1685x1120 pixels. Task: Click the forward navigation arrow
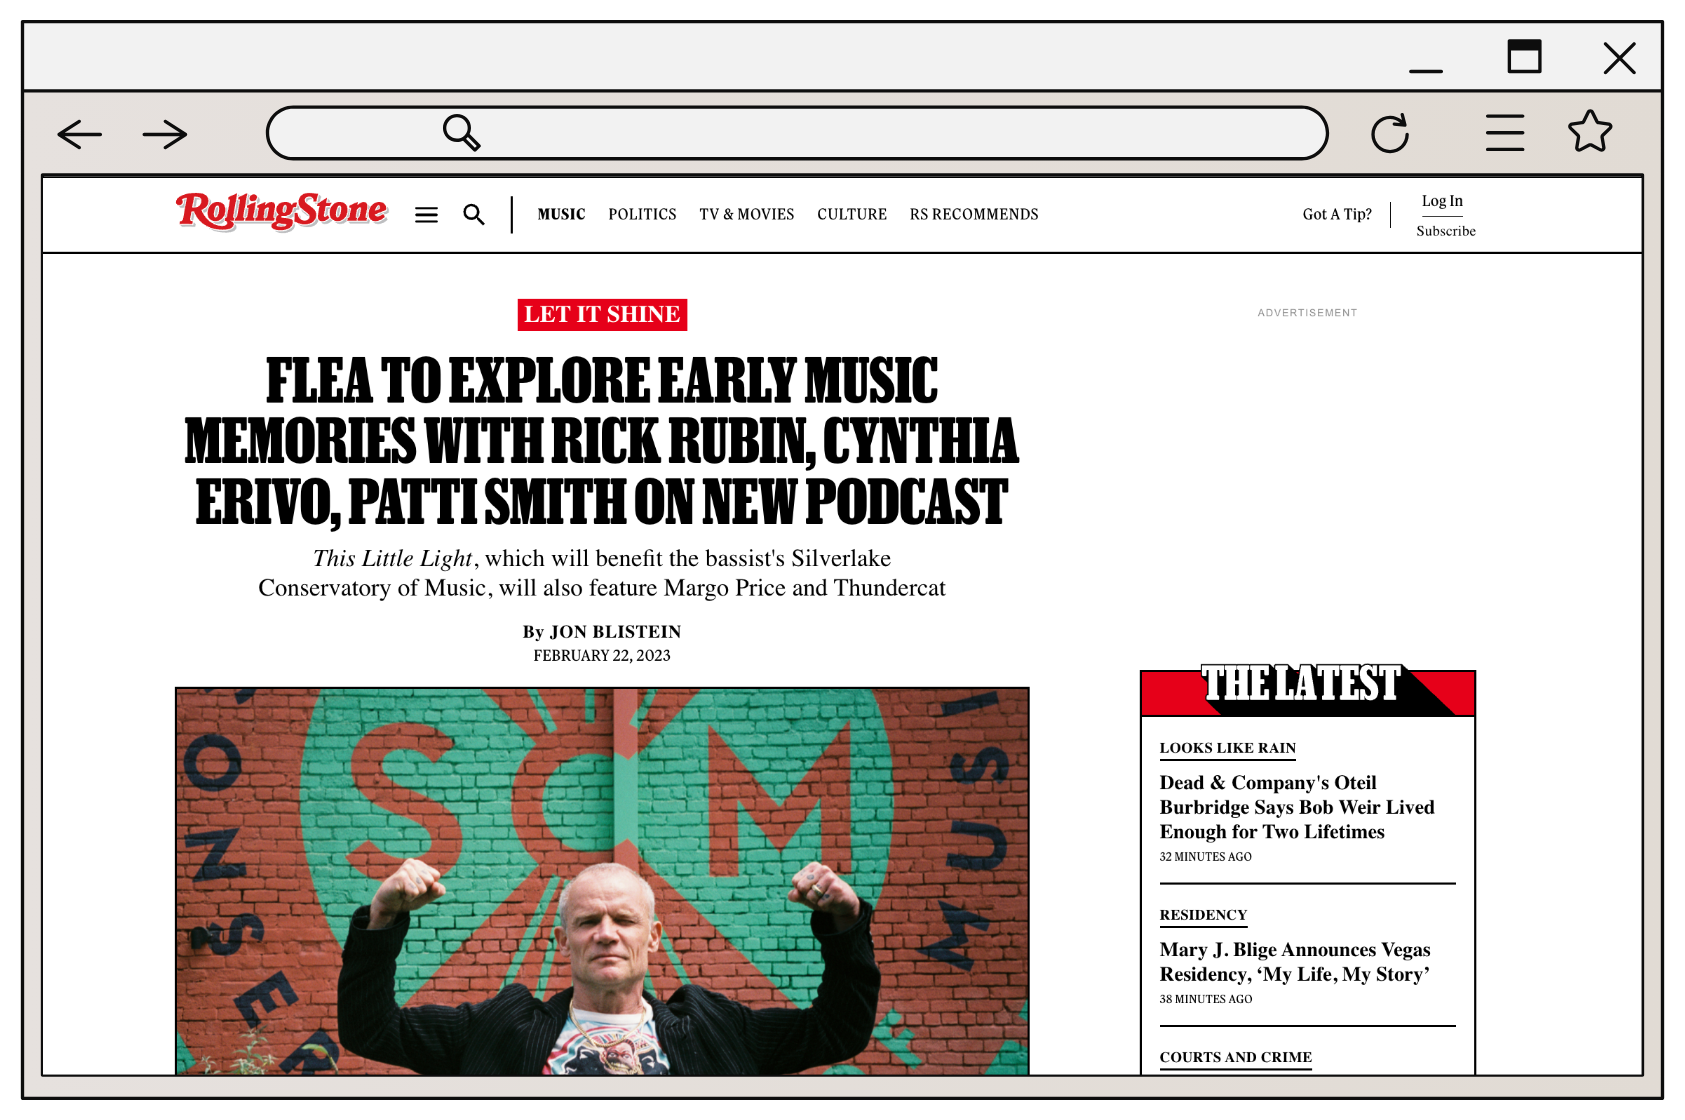163,133
